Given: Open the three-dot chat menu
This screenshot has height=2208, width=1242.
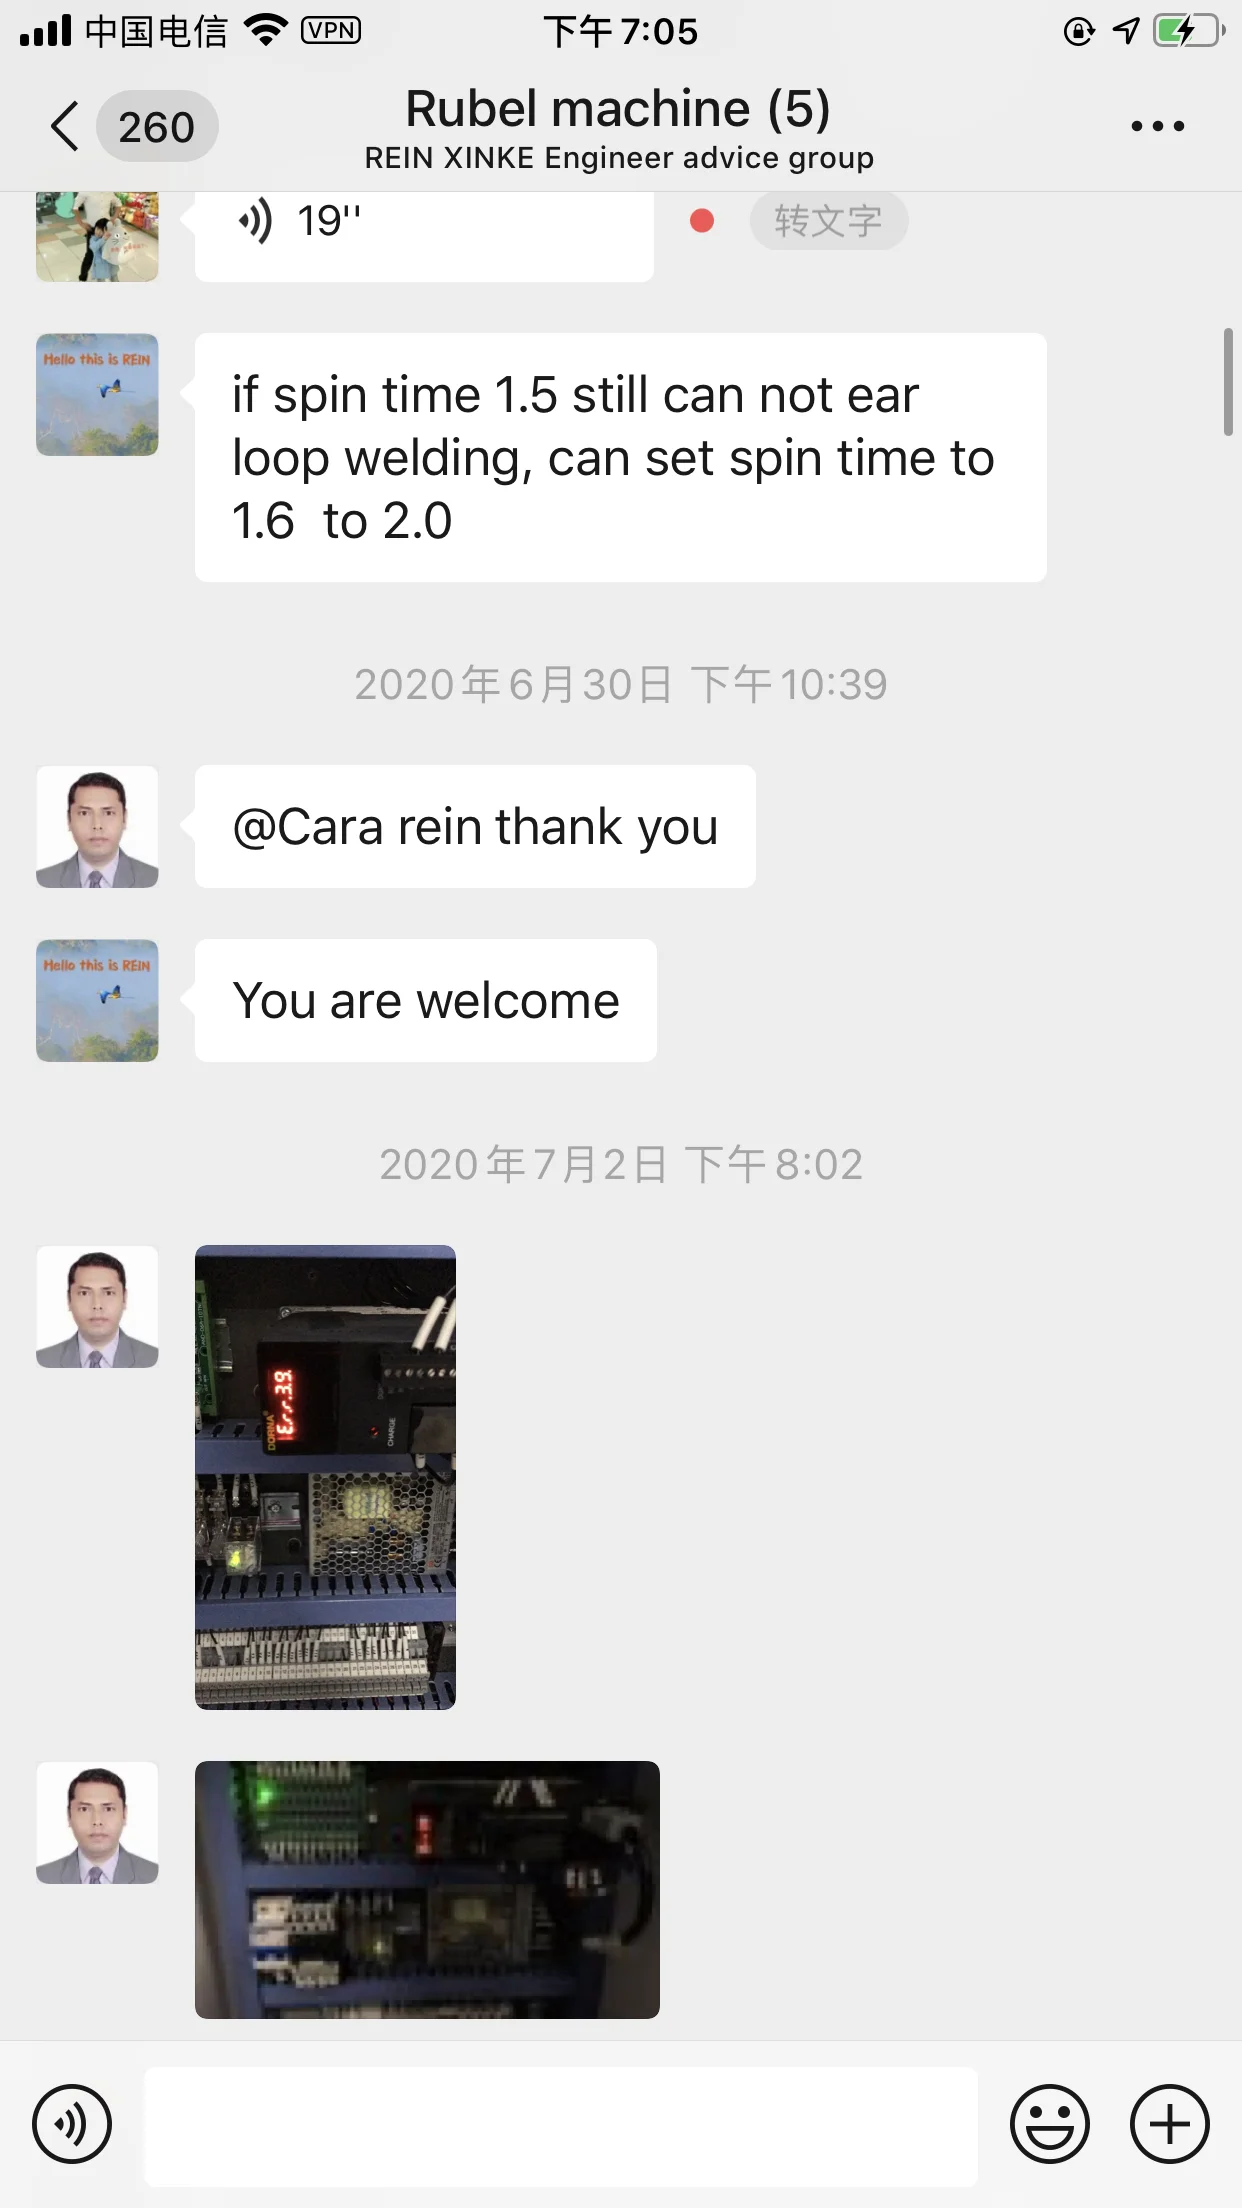Looking at the screenshot, I should point(1157,127).
